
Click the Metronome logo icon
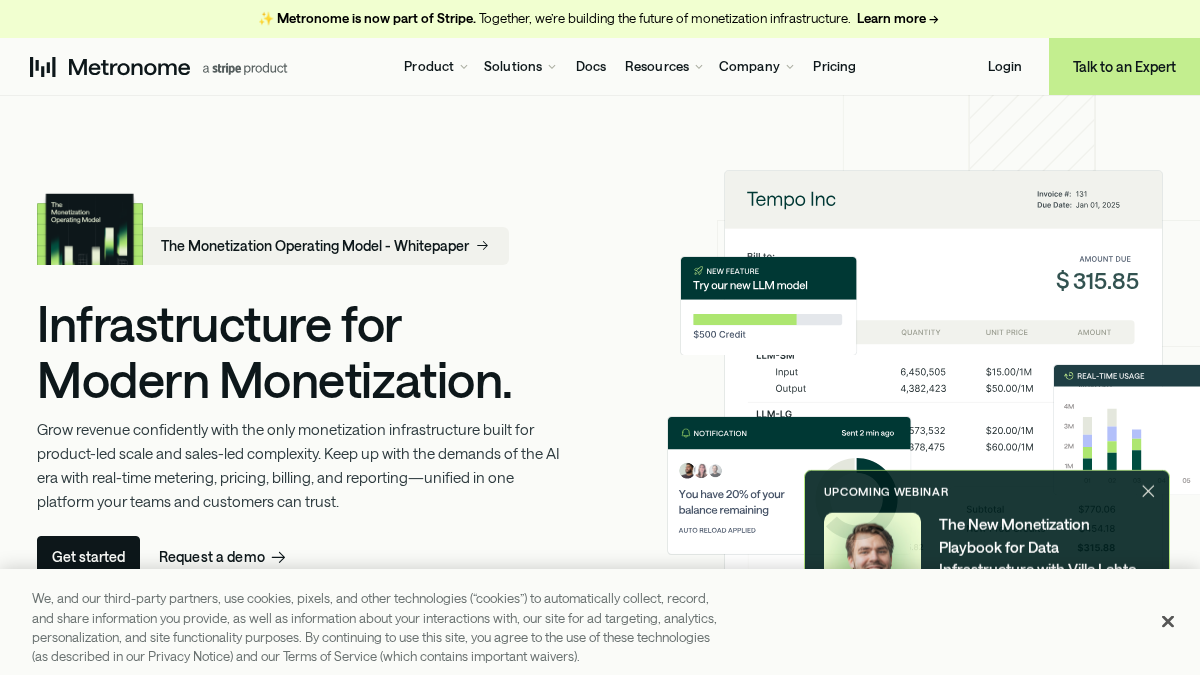click(x=43, y=67)
